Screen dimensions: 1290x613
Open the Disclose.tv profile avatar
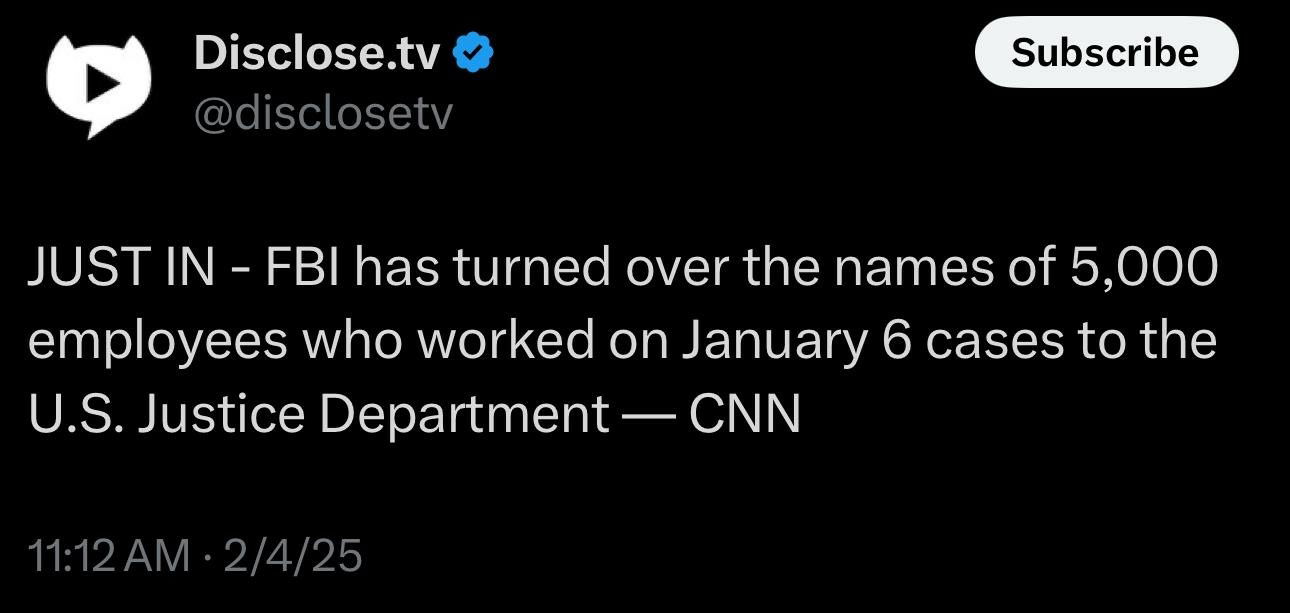(98, 84)
